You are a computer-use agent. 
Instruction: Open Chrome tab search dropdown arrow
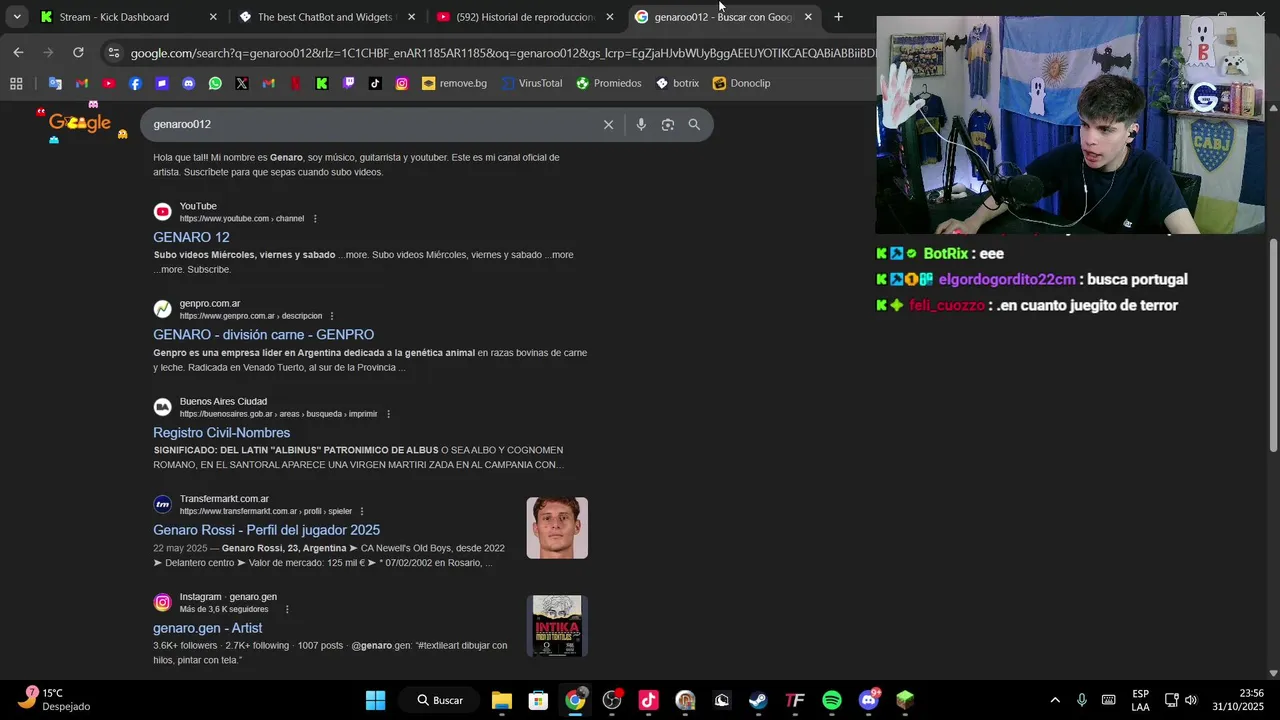17,17
